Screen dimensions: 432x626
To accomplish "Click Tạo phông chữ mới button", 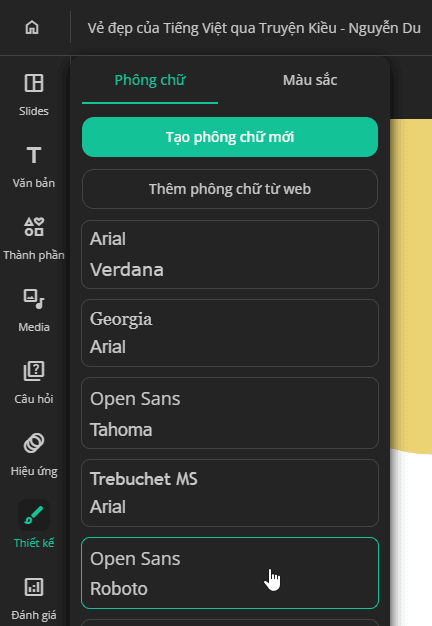I will [x=230, y=137].
